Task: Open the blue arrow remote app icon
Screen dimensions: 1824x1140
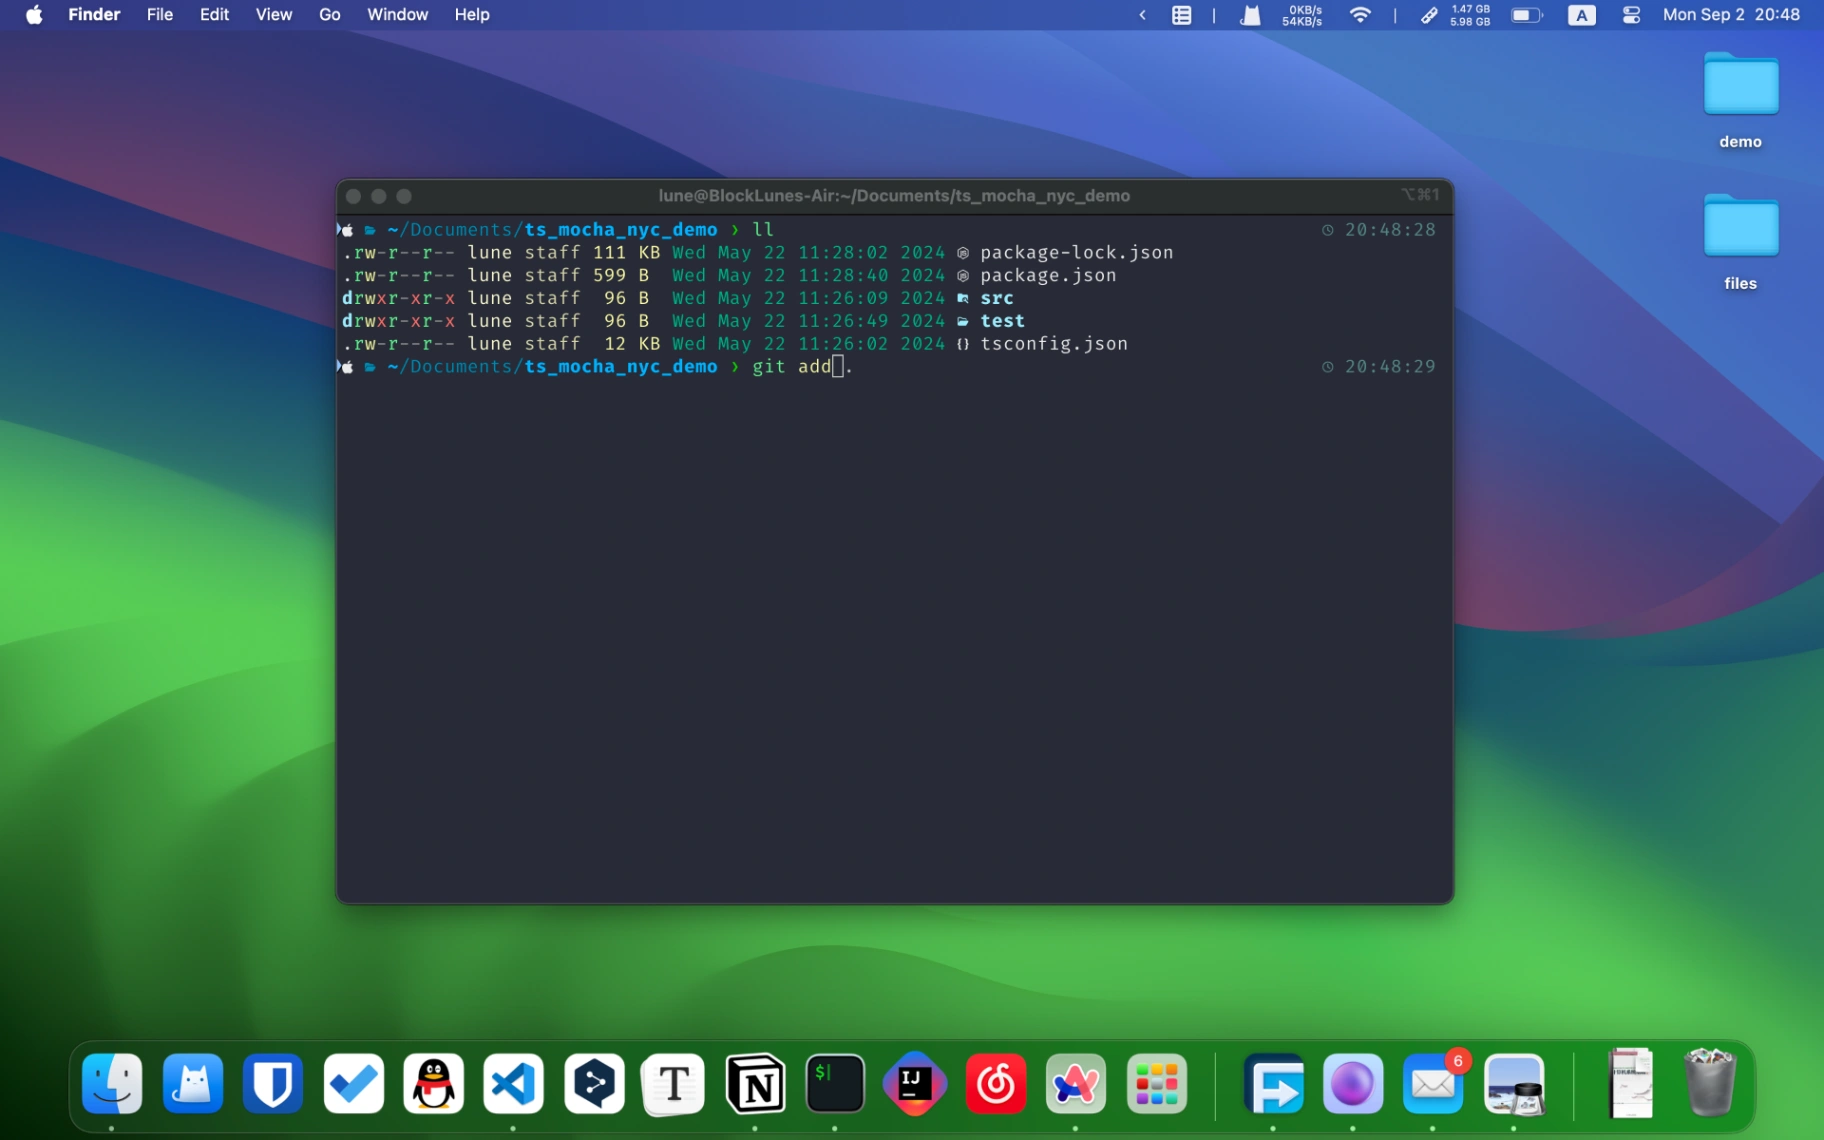Action: coord(1273,1084)
